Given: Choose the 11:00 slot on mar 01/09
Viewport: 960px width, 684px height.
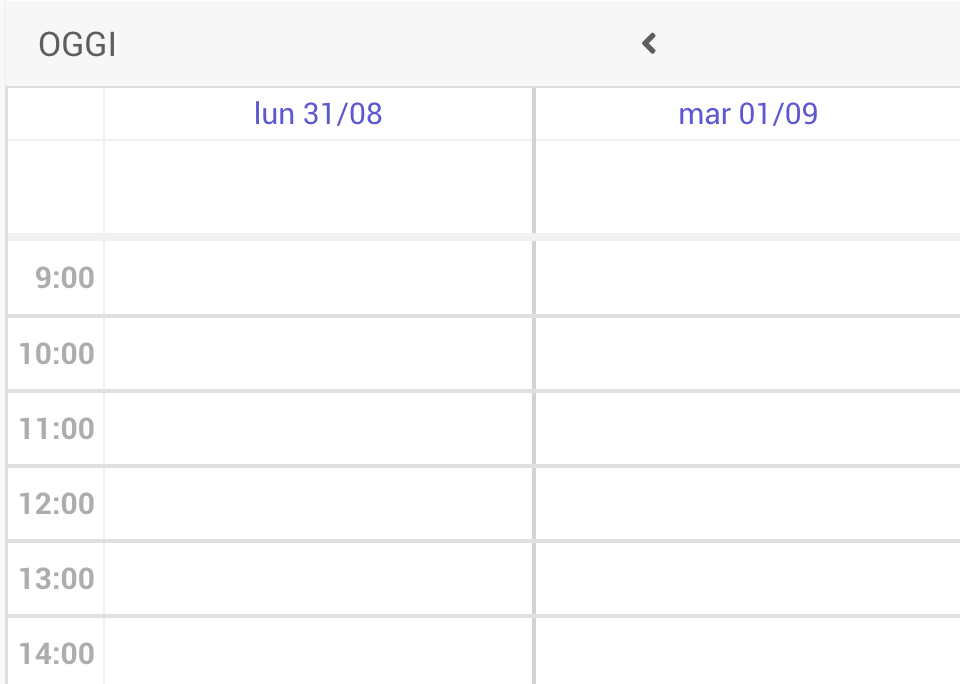Looking at the screenshot, I should coord(748,429).
